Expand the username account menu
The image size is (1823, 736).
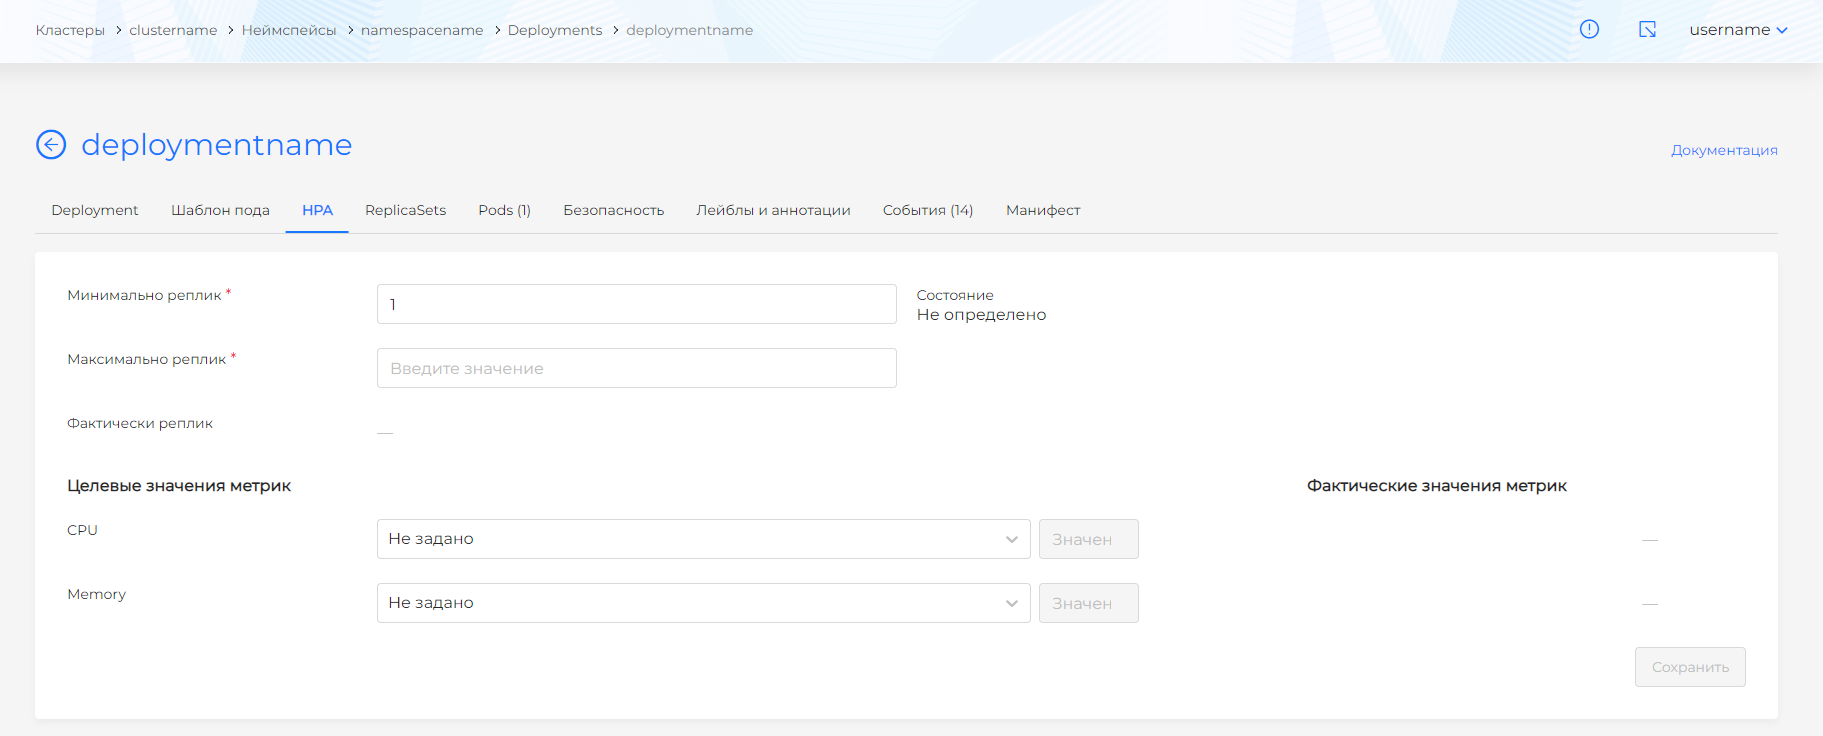pos(1737,30)
